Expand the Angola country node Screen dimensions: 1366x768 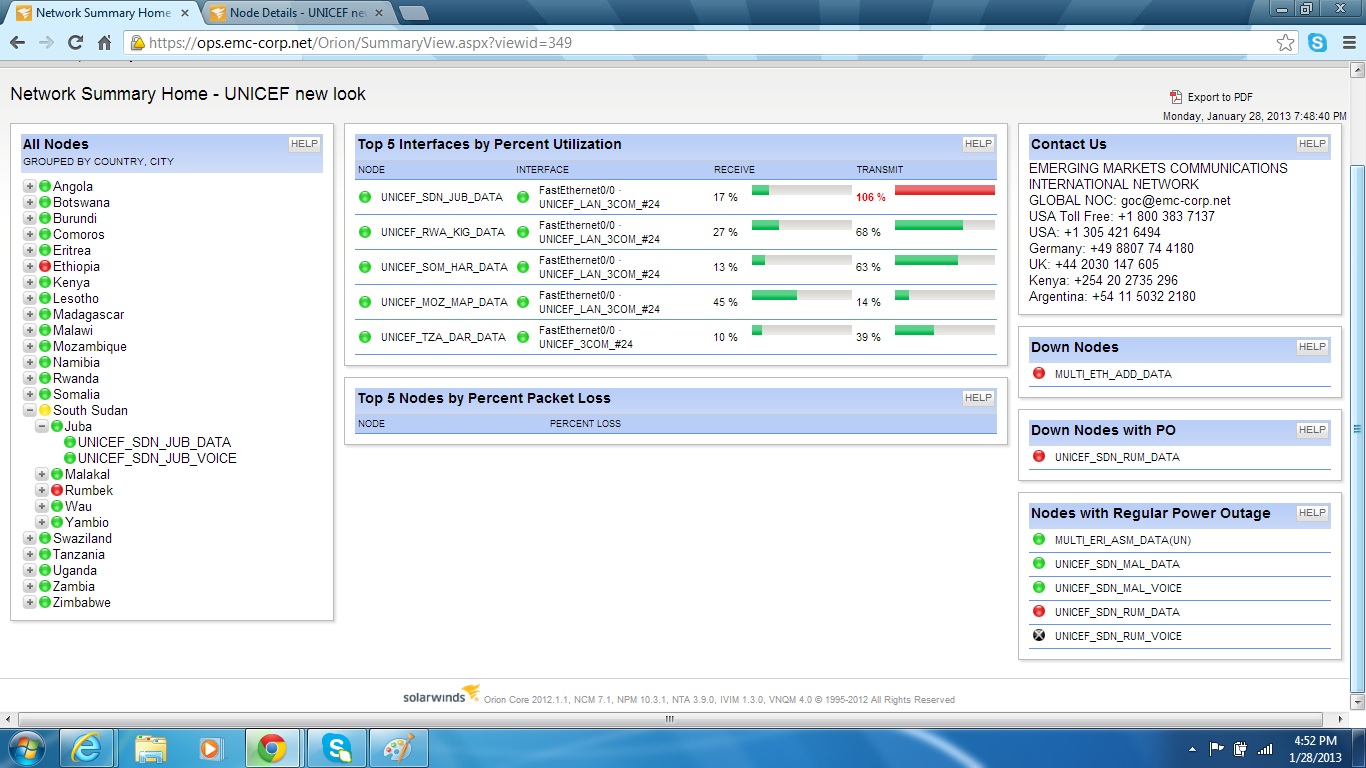click(x=28, y=186)
